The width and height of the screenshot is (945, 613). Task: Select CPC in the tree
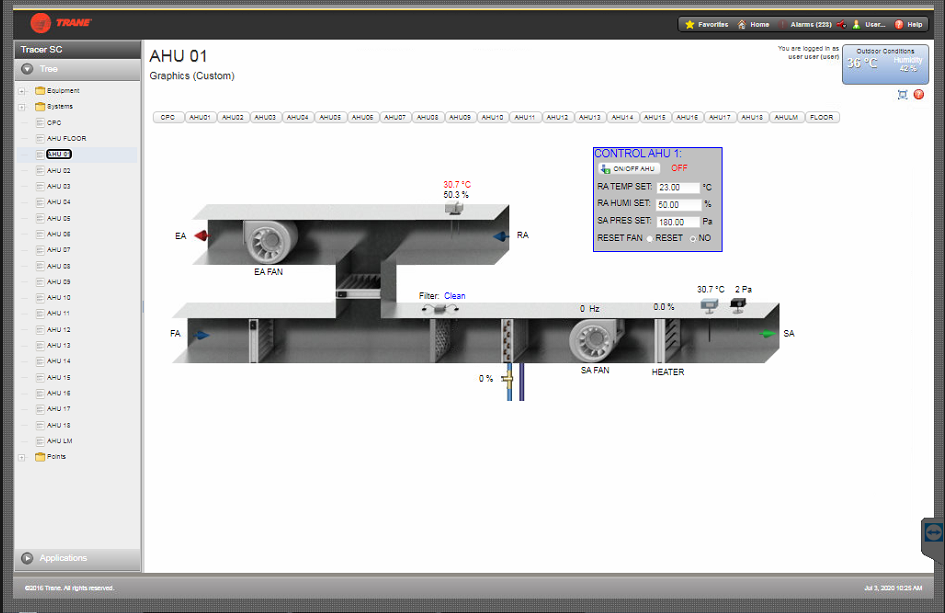tap(54, 122)
